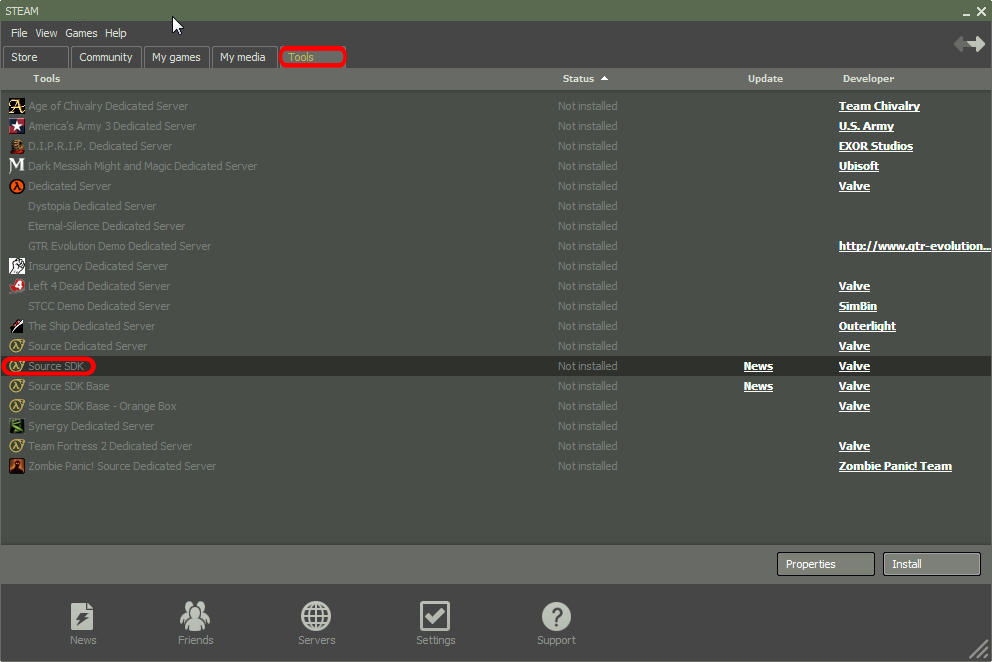
Task: Click the Source SDK Base icon
Action: pyautogui.click(x=17, y=386)
